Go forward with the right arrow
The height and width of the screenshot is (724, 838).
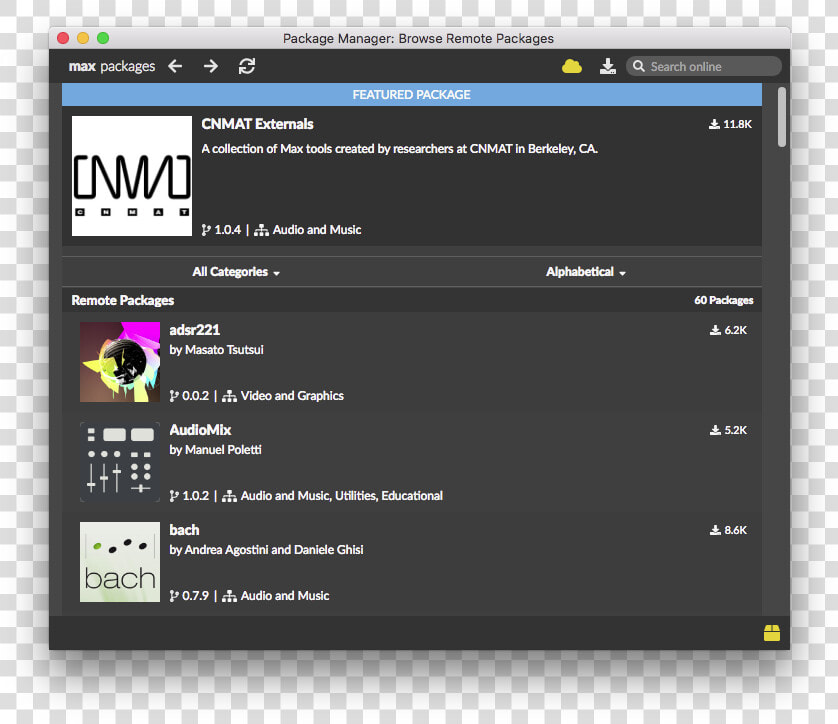(211, 66)
